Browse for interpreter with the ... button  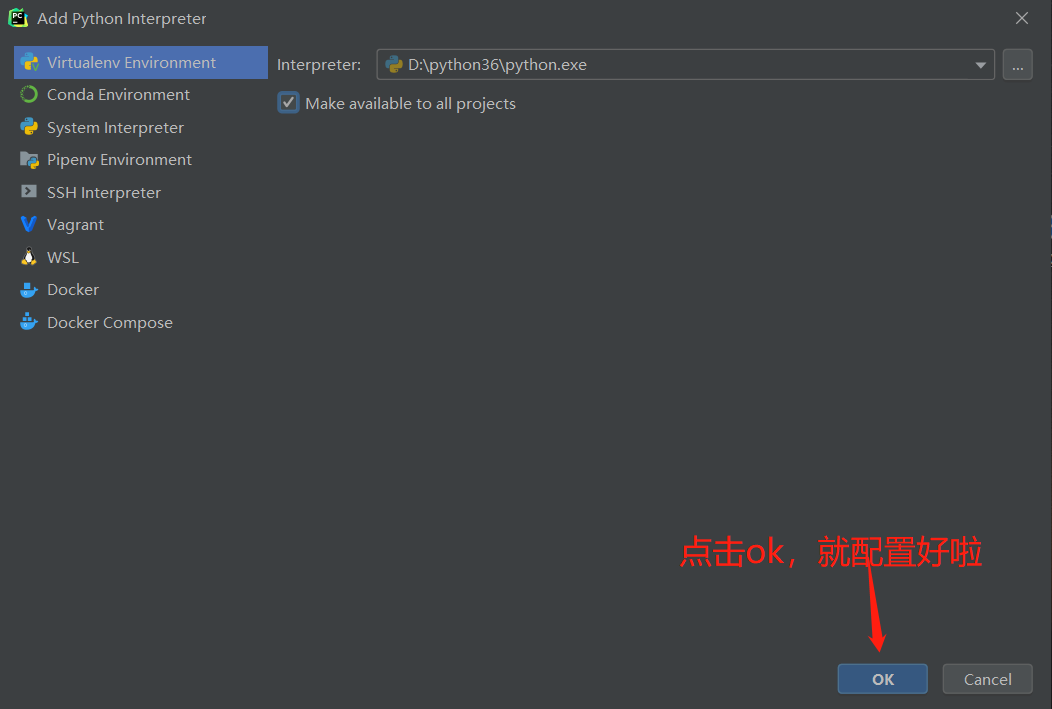1018,64
